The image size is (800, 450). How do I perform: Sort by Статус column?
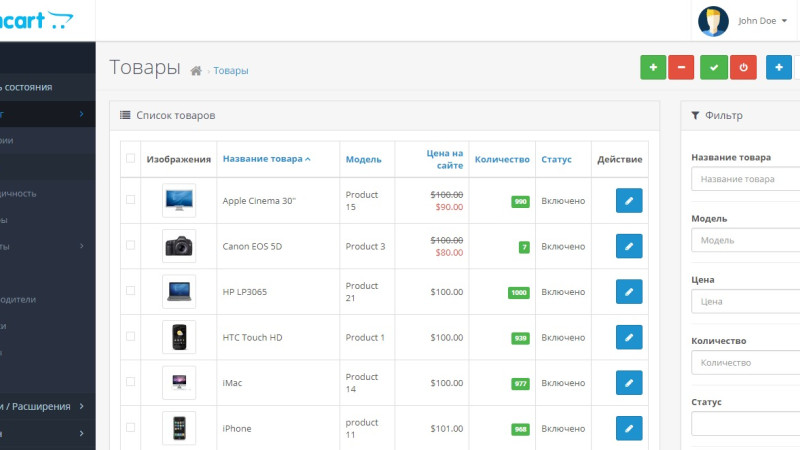coord(556,159)
